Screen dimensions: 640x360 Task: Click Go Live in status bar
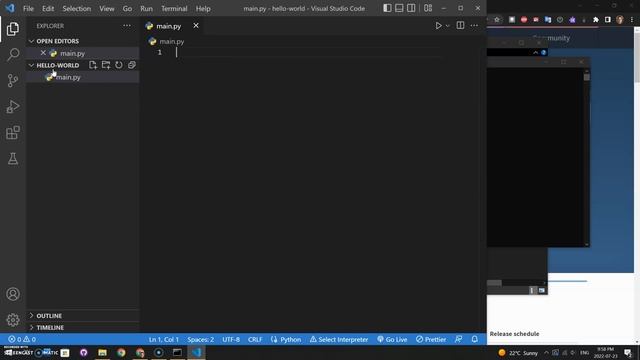392,339
